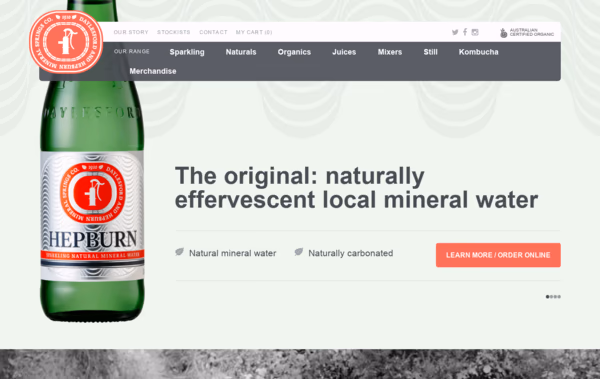
Task: Click the Australian Certified Organic badge
Action: (527, 33)
